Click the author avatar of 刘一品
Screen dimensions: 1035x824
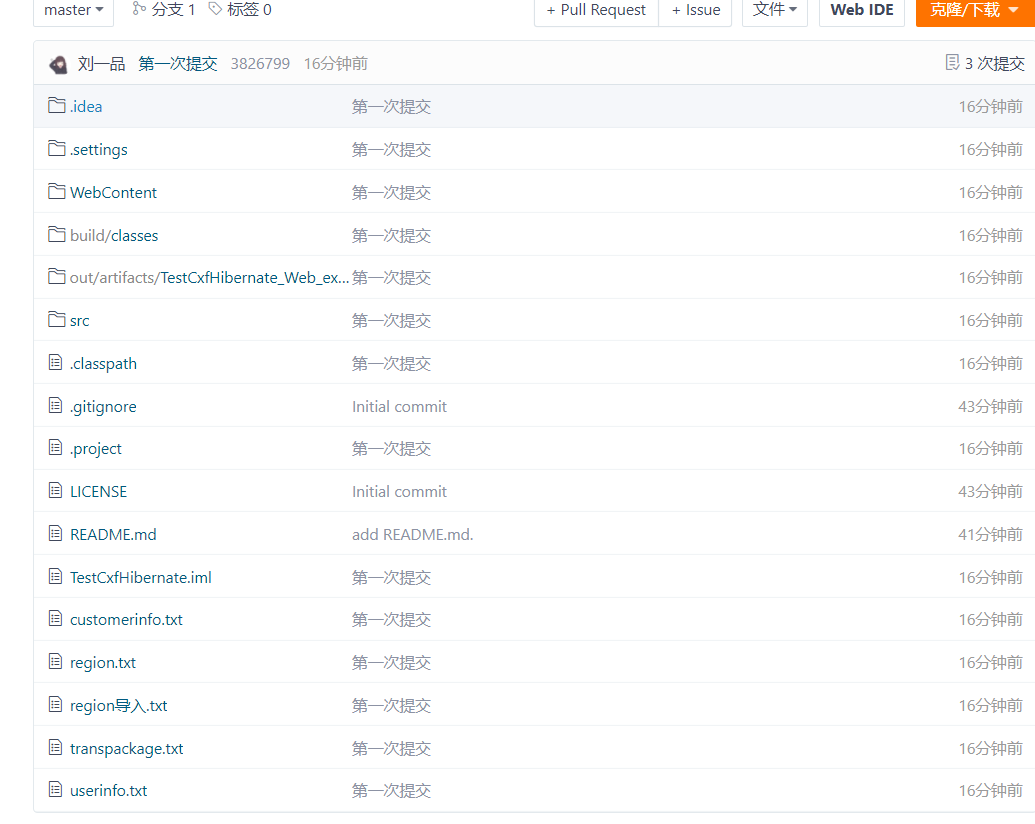click(58, 64)
